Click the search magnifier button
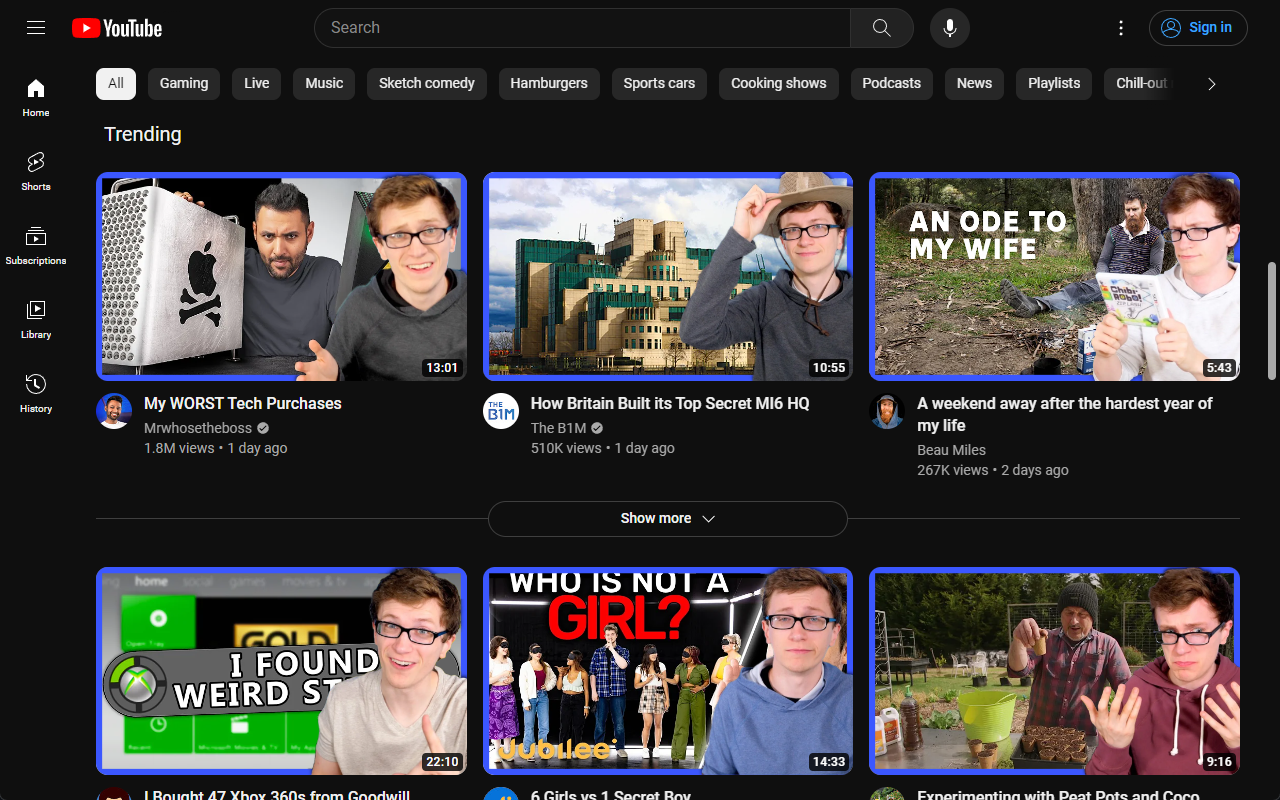This screenshot has height=800, width=1280. pos(881,28)
